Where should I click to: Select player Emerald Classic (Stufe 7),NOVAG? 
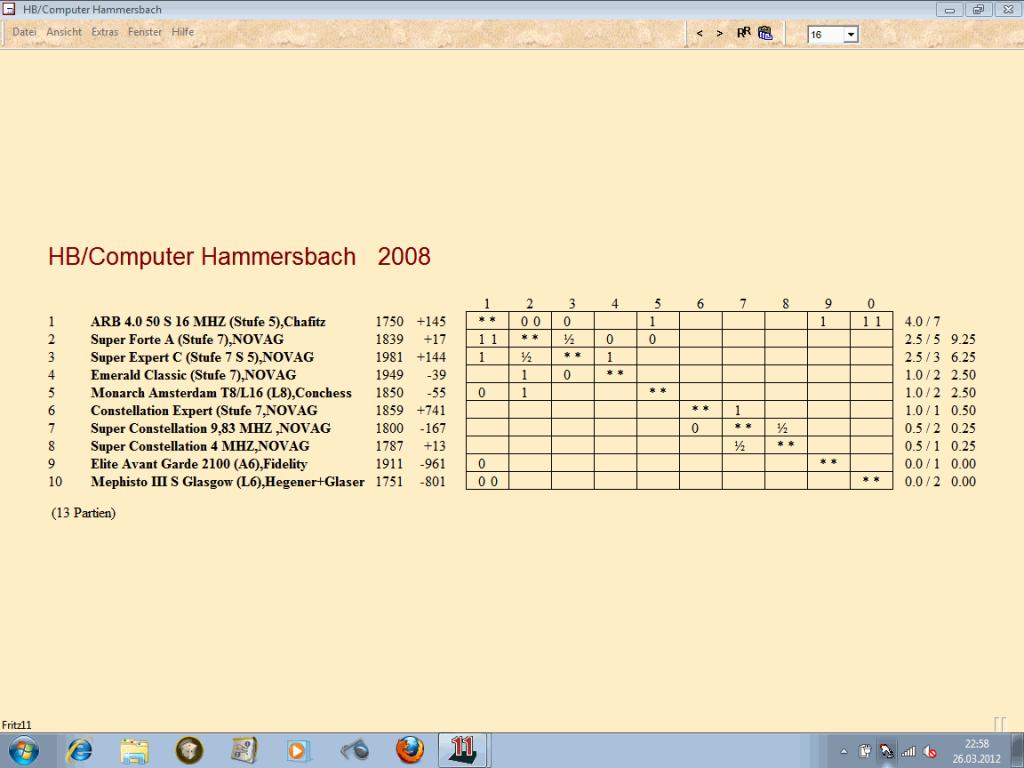(193, 375)
